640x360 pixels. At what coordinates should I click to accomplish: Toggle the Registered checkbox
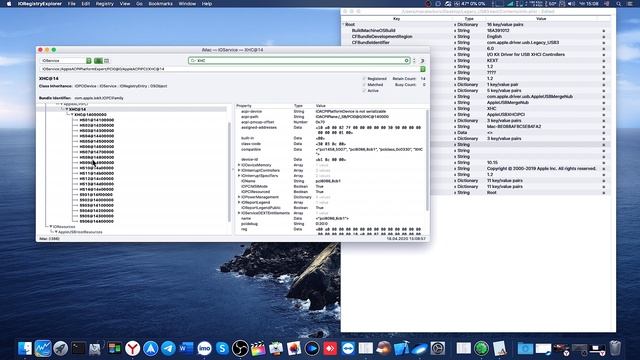[x=364, y=78]
